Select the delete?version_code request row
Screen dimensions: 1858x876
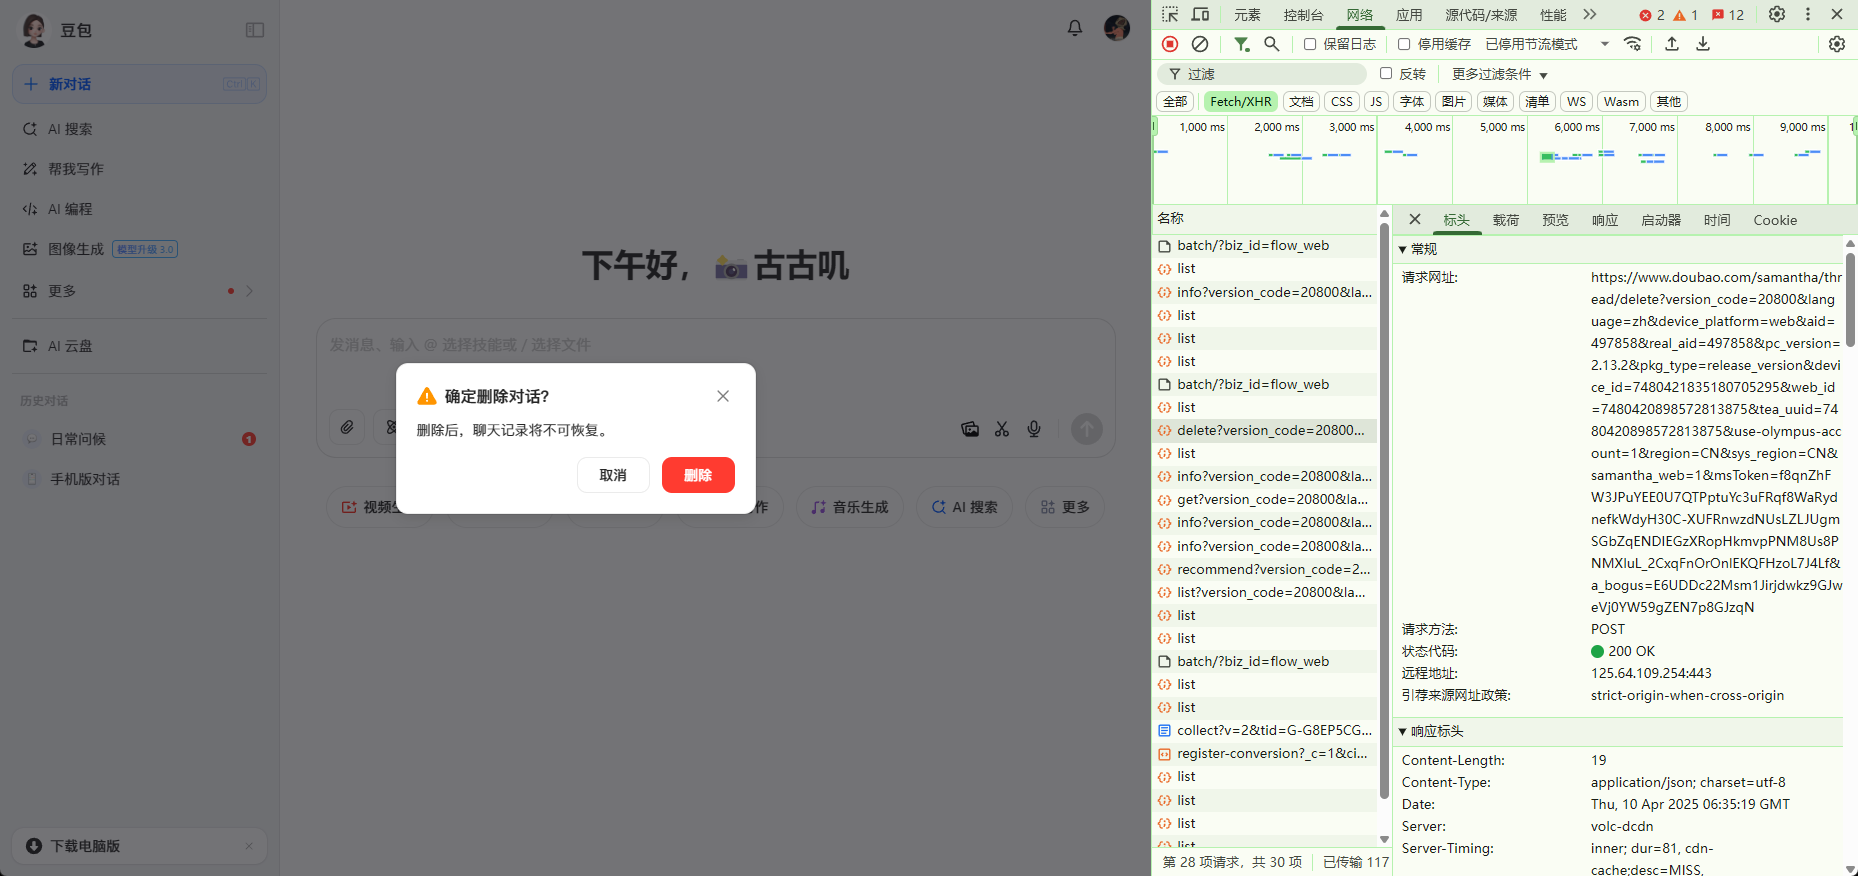1265,430
